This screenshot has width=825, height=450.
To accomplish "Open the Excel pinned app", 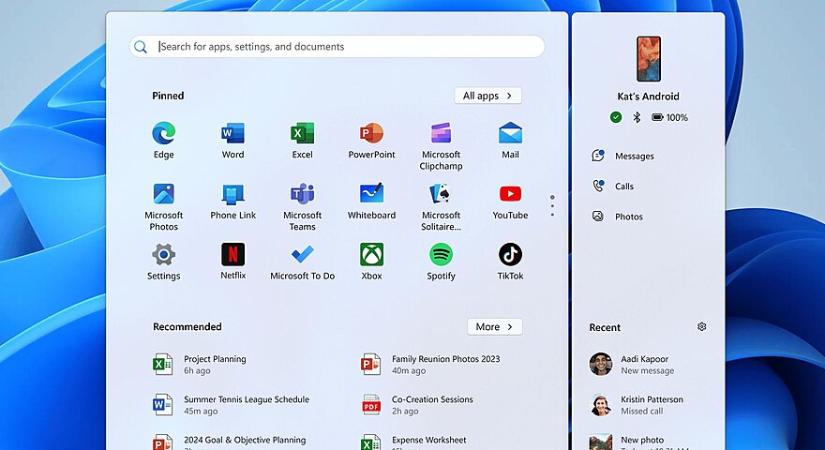I will (302, 140).
